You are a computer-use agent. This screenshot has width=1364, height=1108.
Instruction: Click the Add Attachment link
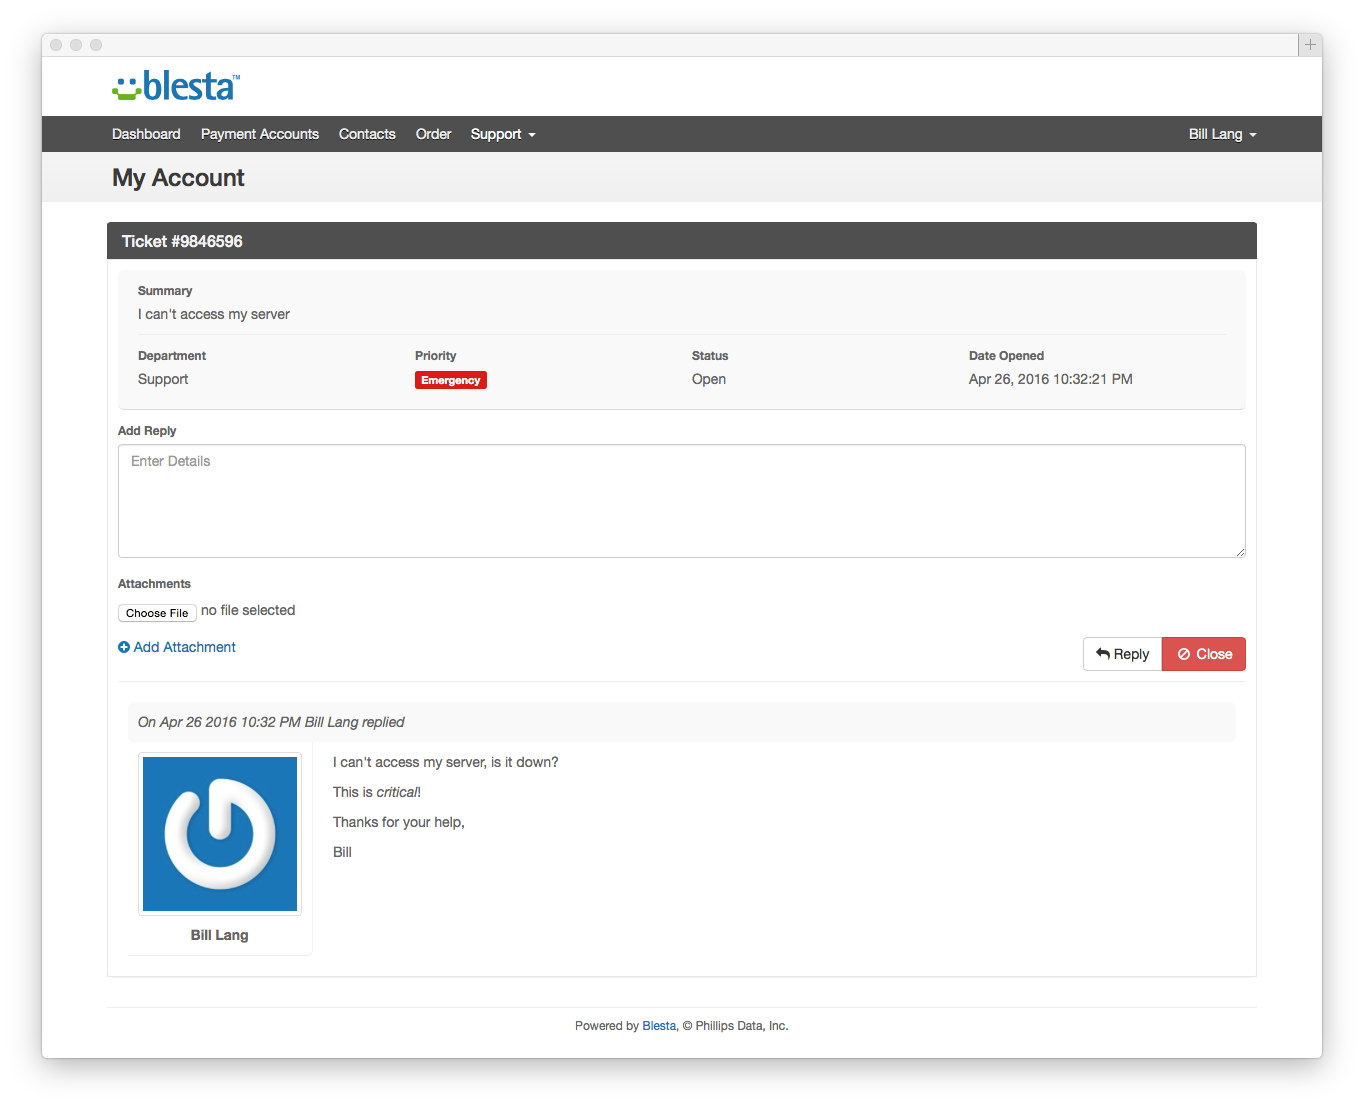[x=184, y=647]
